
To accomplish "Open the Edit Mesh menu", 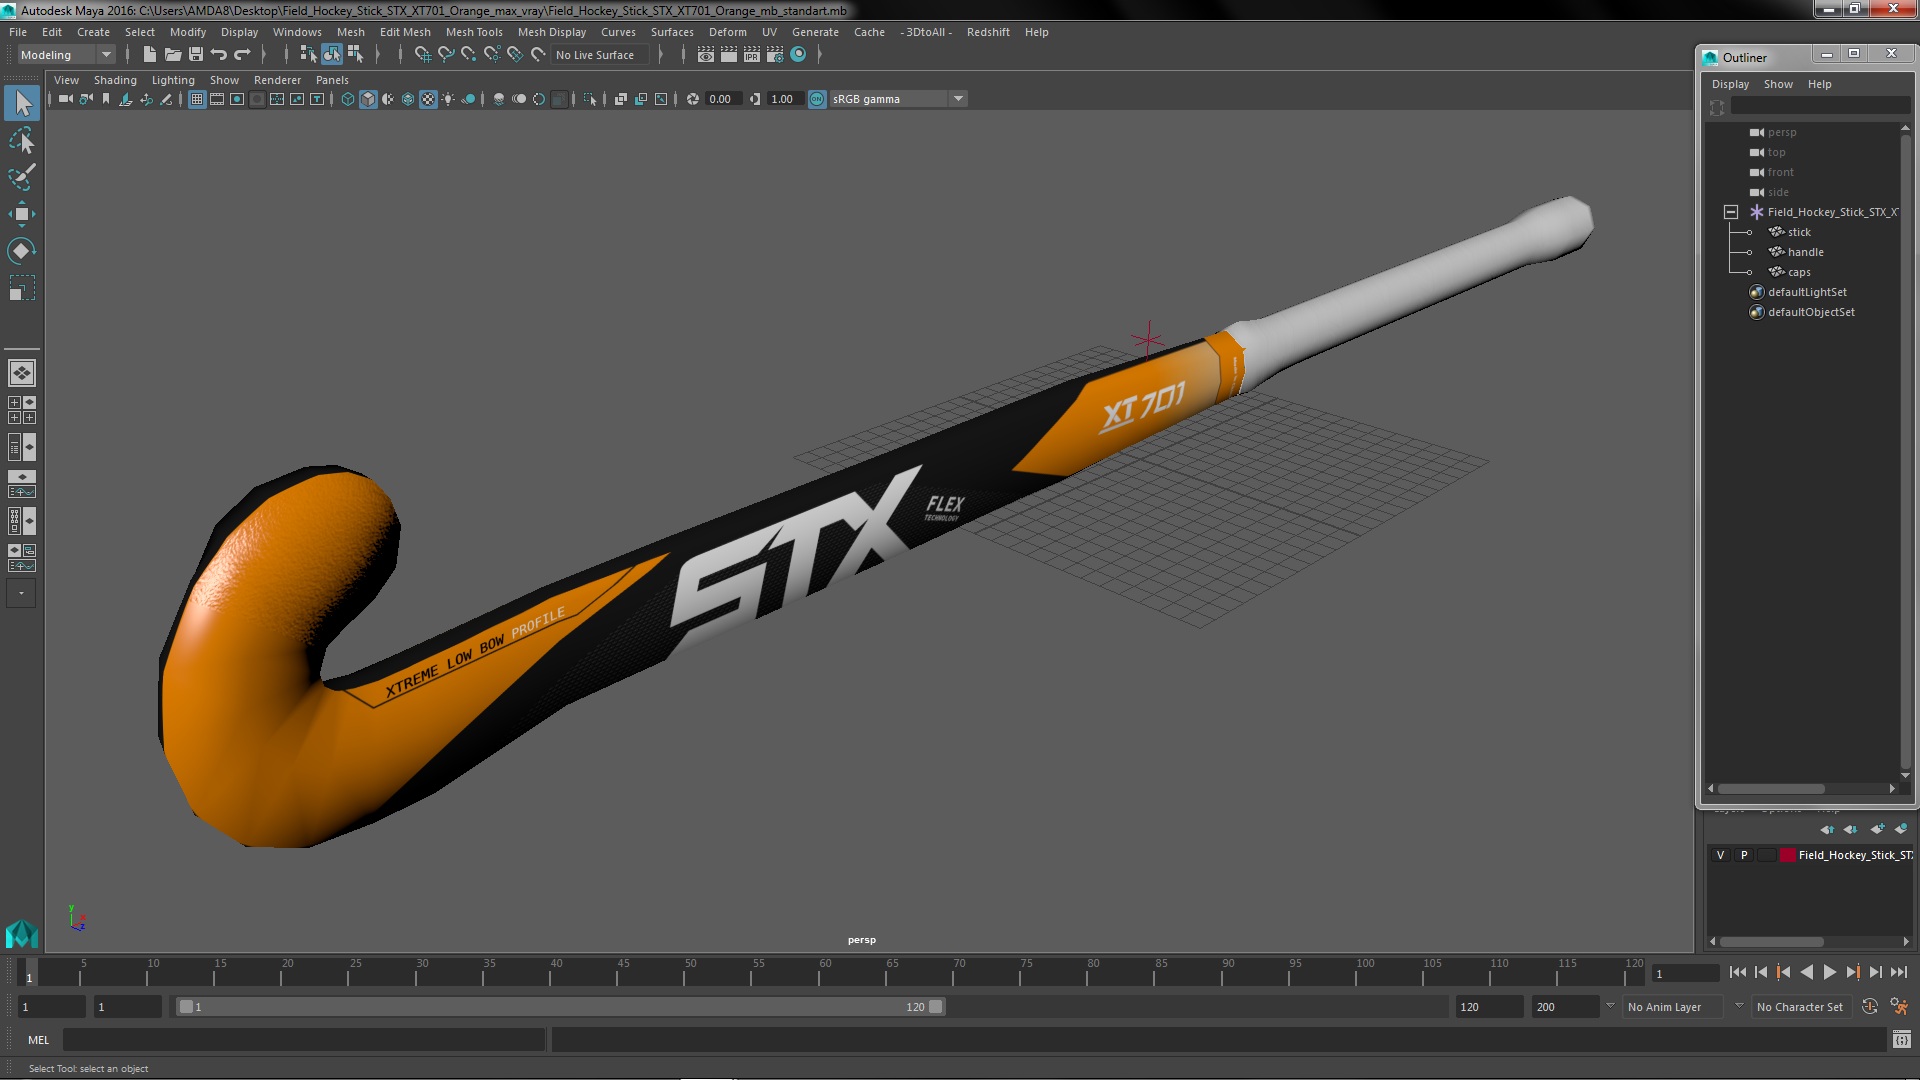I will [x=405, y=32].
